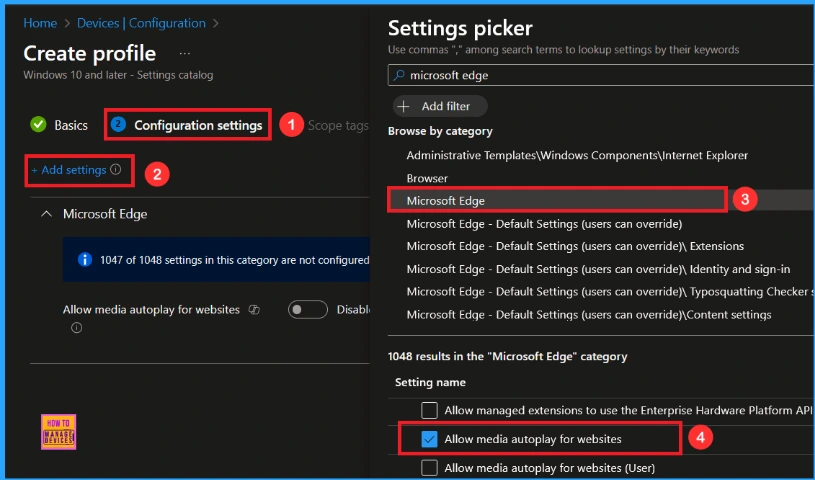Select the Default Settings Extensions category
Screen dimensions: 815x480
(x=575, y=247)
